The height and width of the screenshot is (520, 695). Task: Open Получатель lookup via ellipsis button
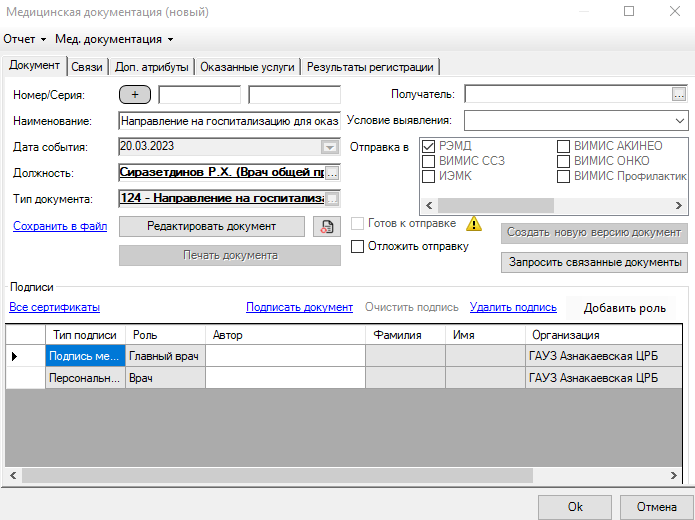pyautogui.click(x=679, y=95)
